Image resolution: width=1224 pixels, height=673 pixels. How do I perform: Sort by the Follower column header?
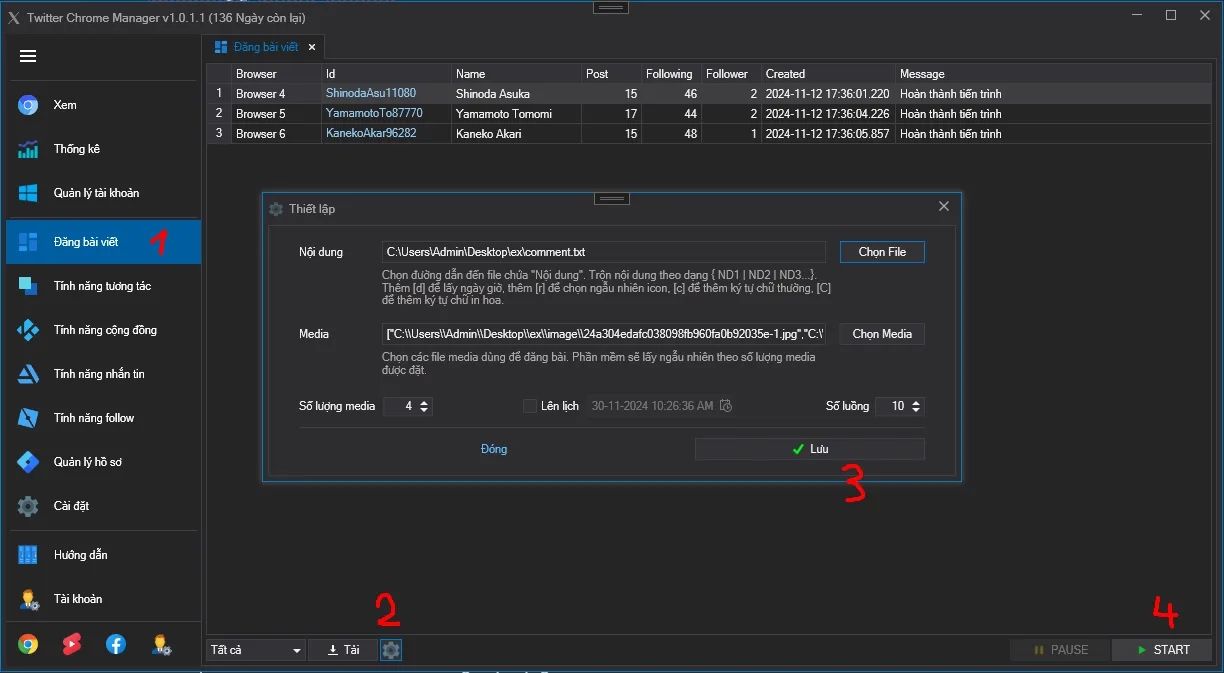[x=731, y=74]
